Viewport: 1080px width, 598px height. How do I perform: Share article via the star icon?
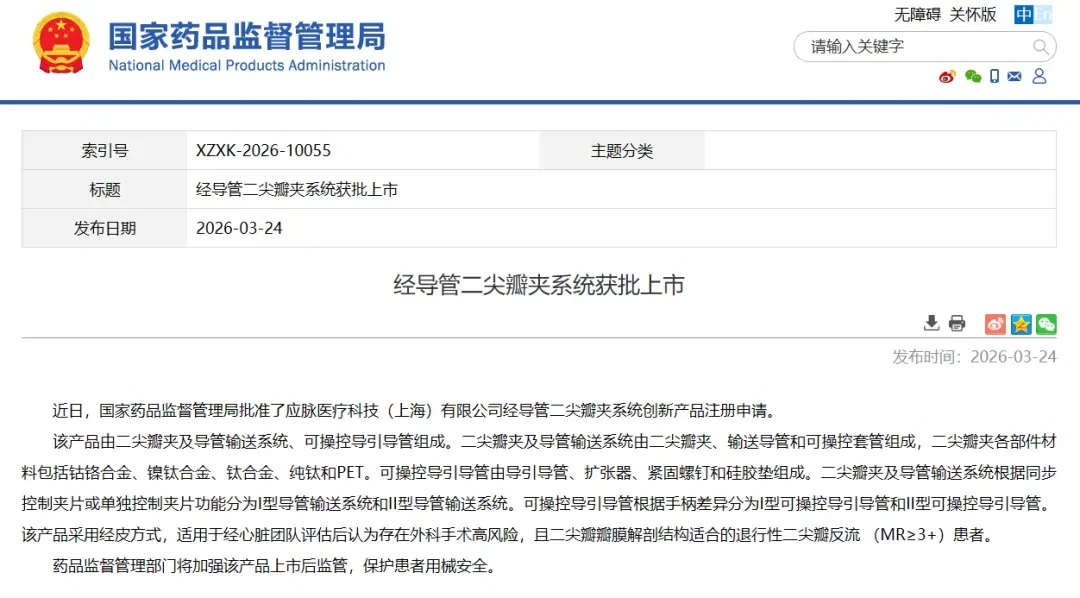[x=1021, y=324]
